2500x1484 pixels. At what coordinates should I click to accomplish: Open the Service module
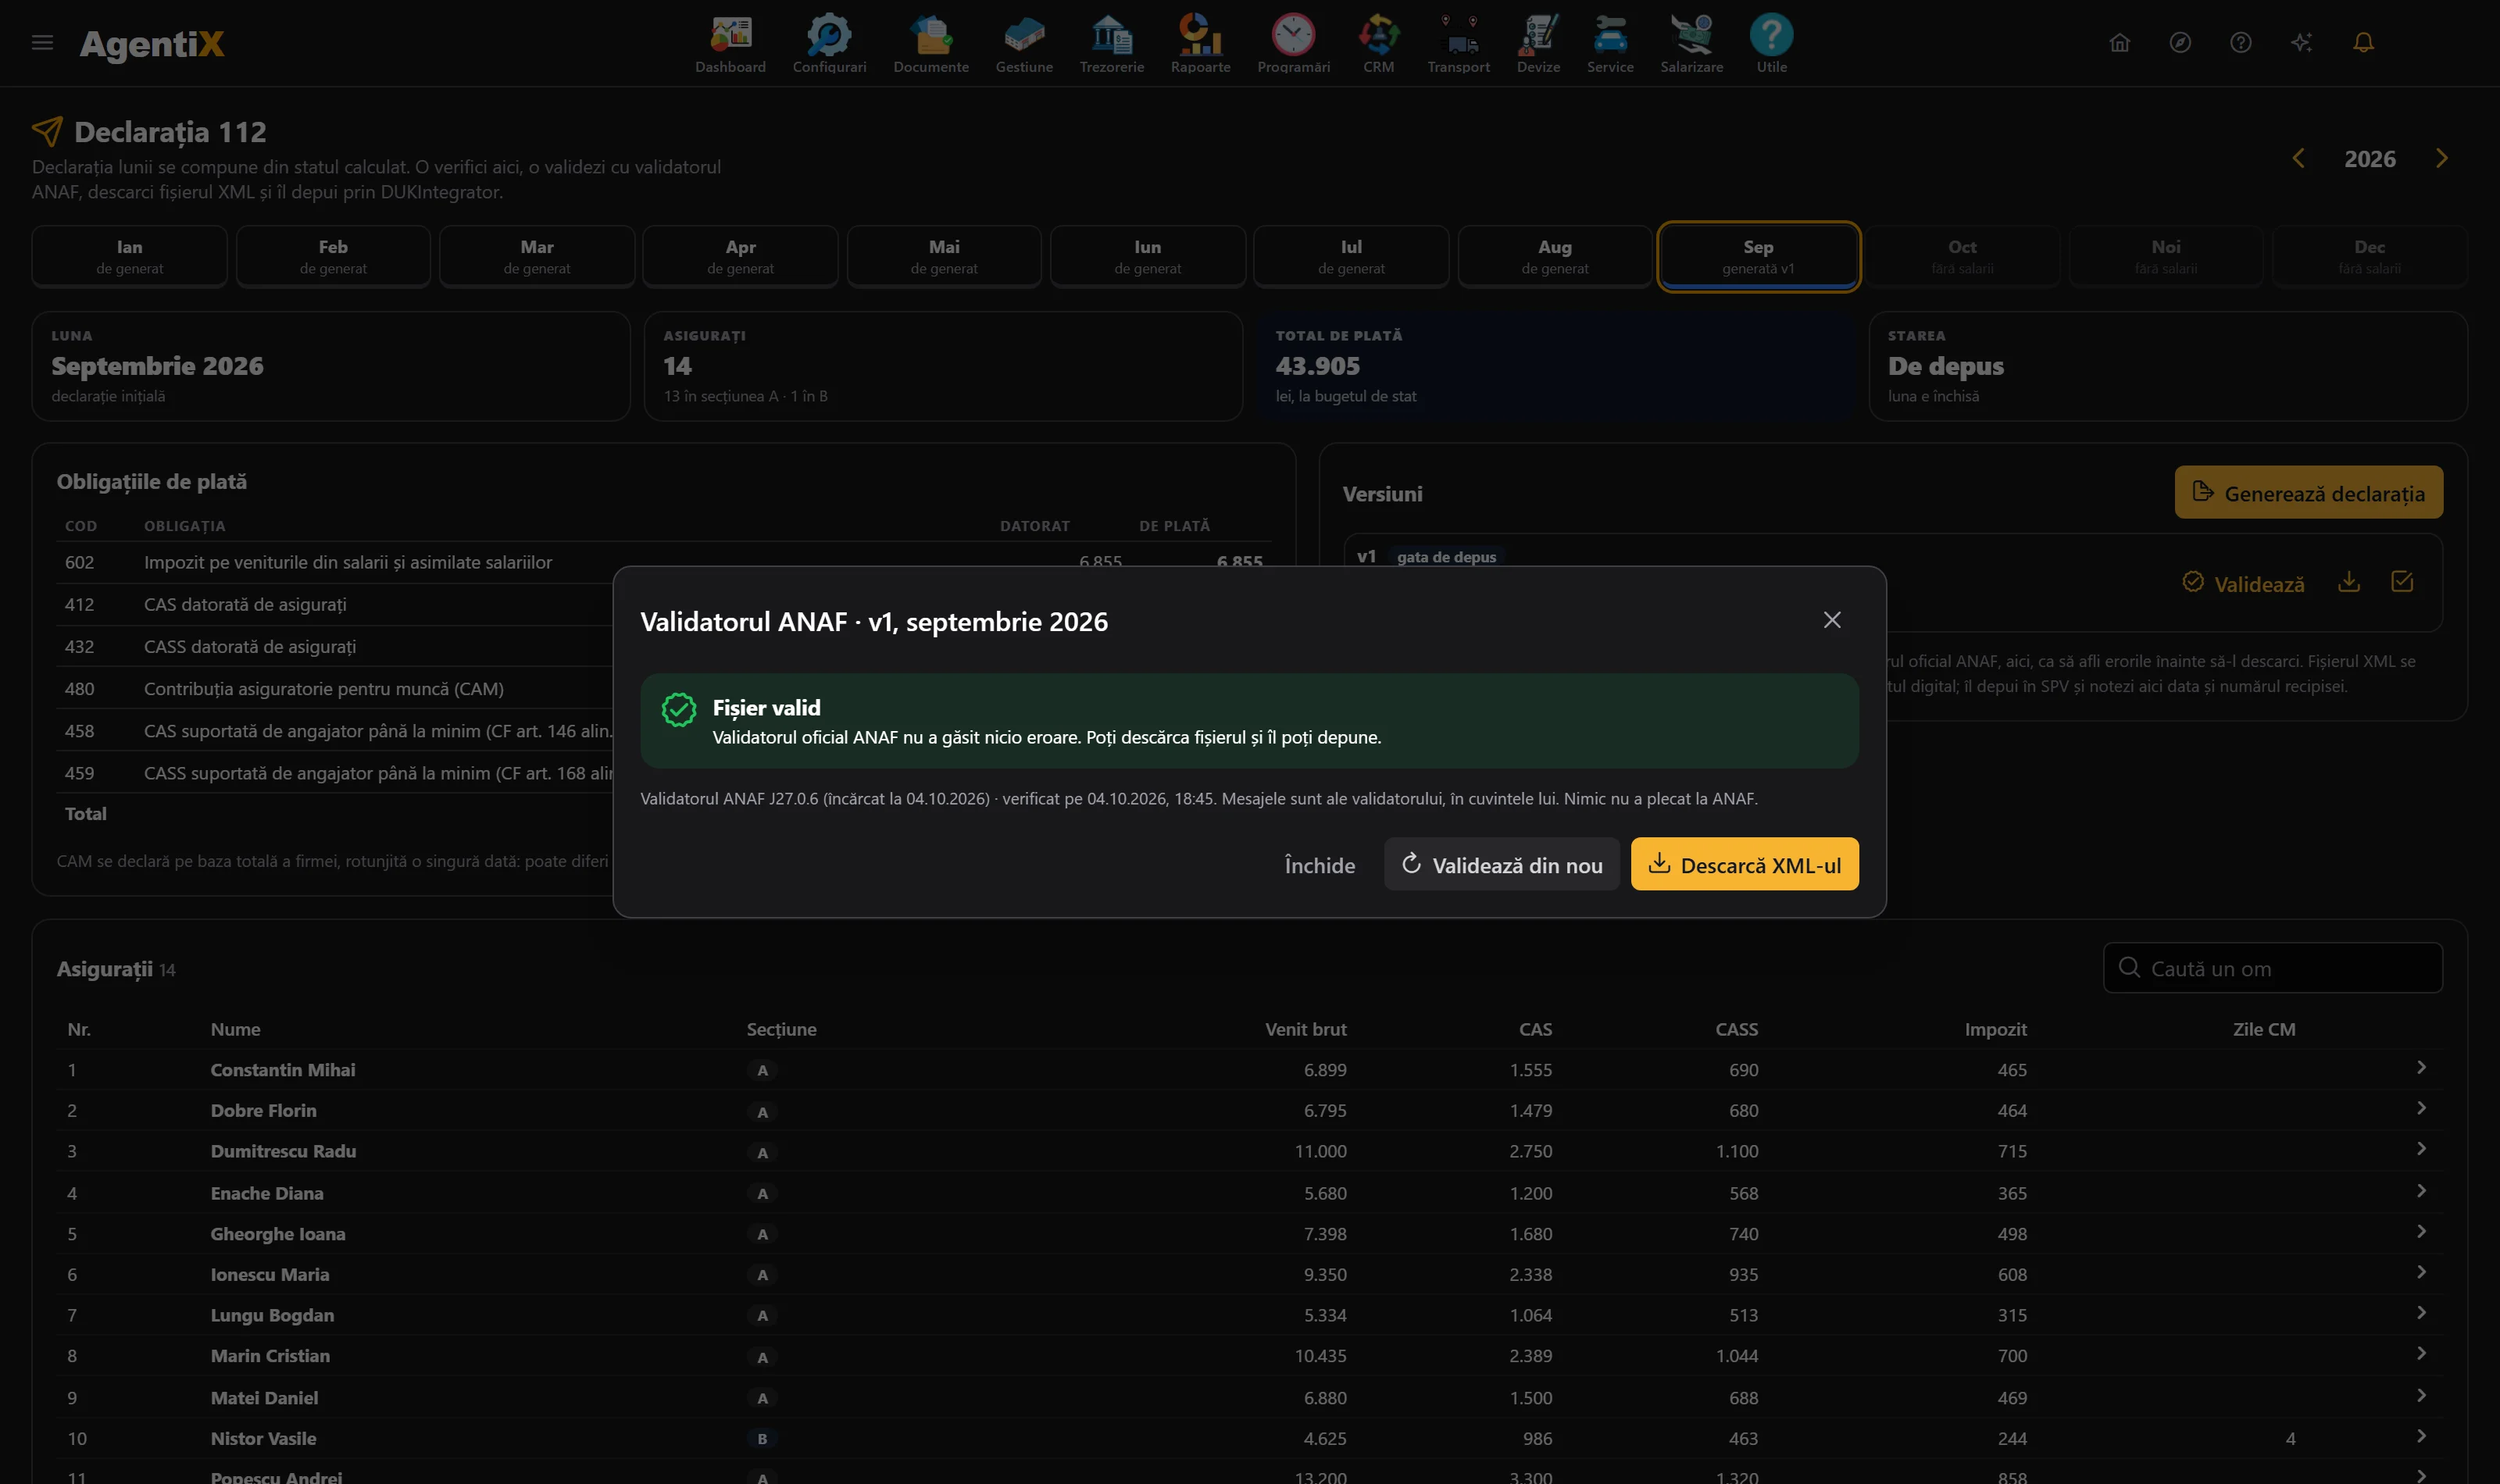(1610, 44)
